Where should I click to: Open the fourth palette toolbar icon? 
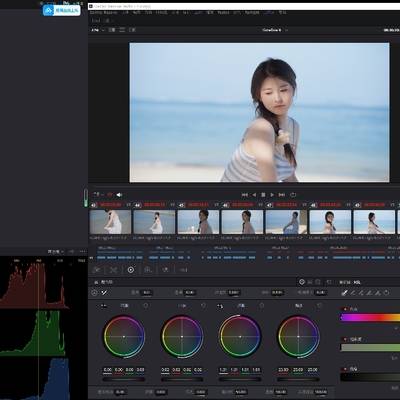tap(148, 270)
